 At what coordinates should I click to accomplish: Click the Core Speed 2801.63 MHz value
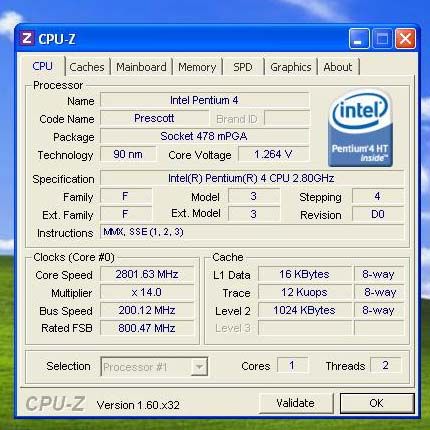(x=147, y=274)
